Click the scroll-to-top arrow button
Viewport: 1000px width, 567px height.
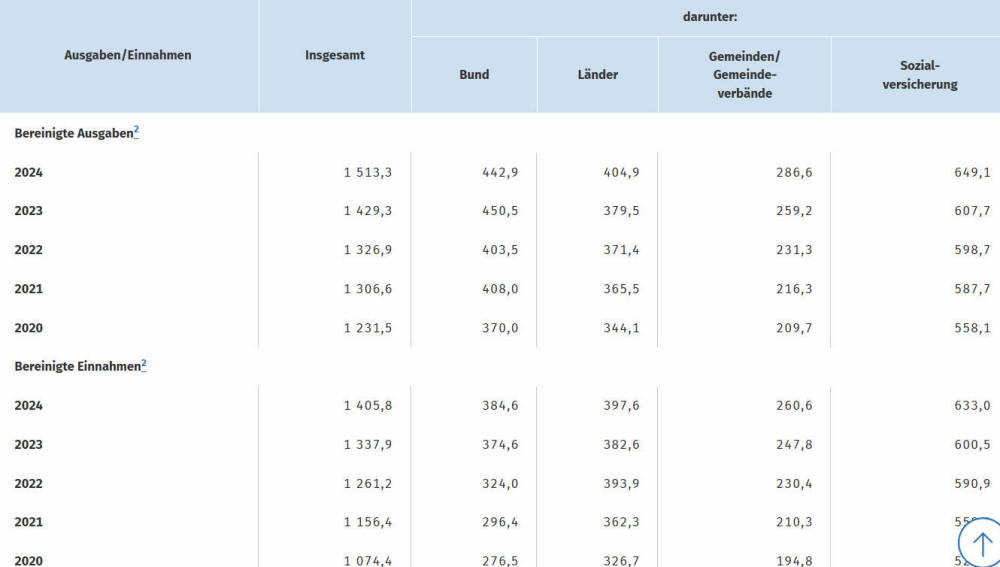pyautogui.click(x=981, y=544)
